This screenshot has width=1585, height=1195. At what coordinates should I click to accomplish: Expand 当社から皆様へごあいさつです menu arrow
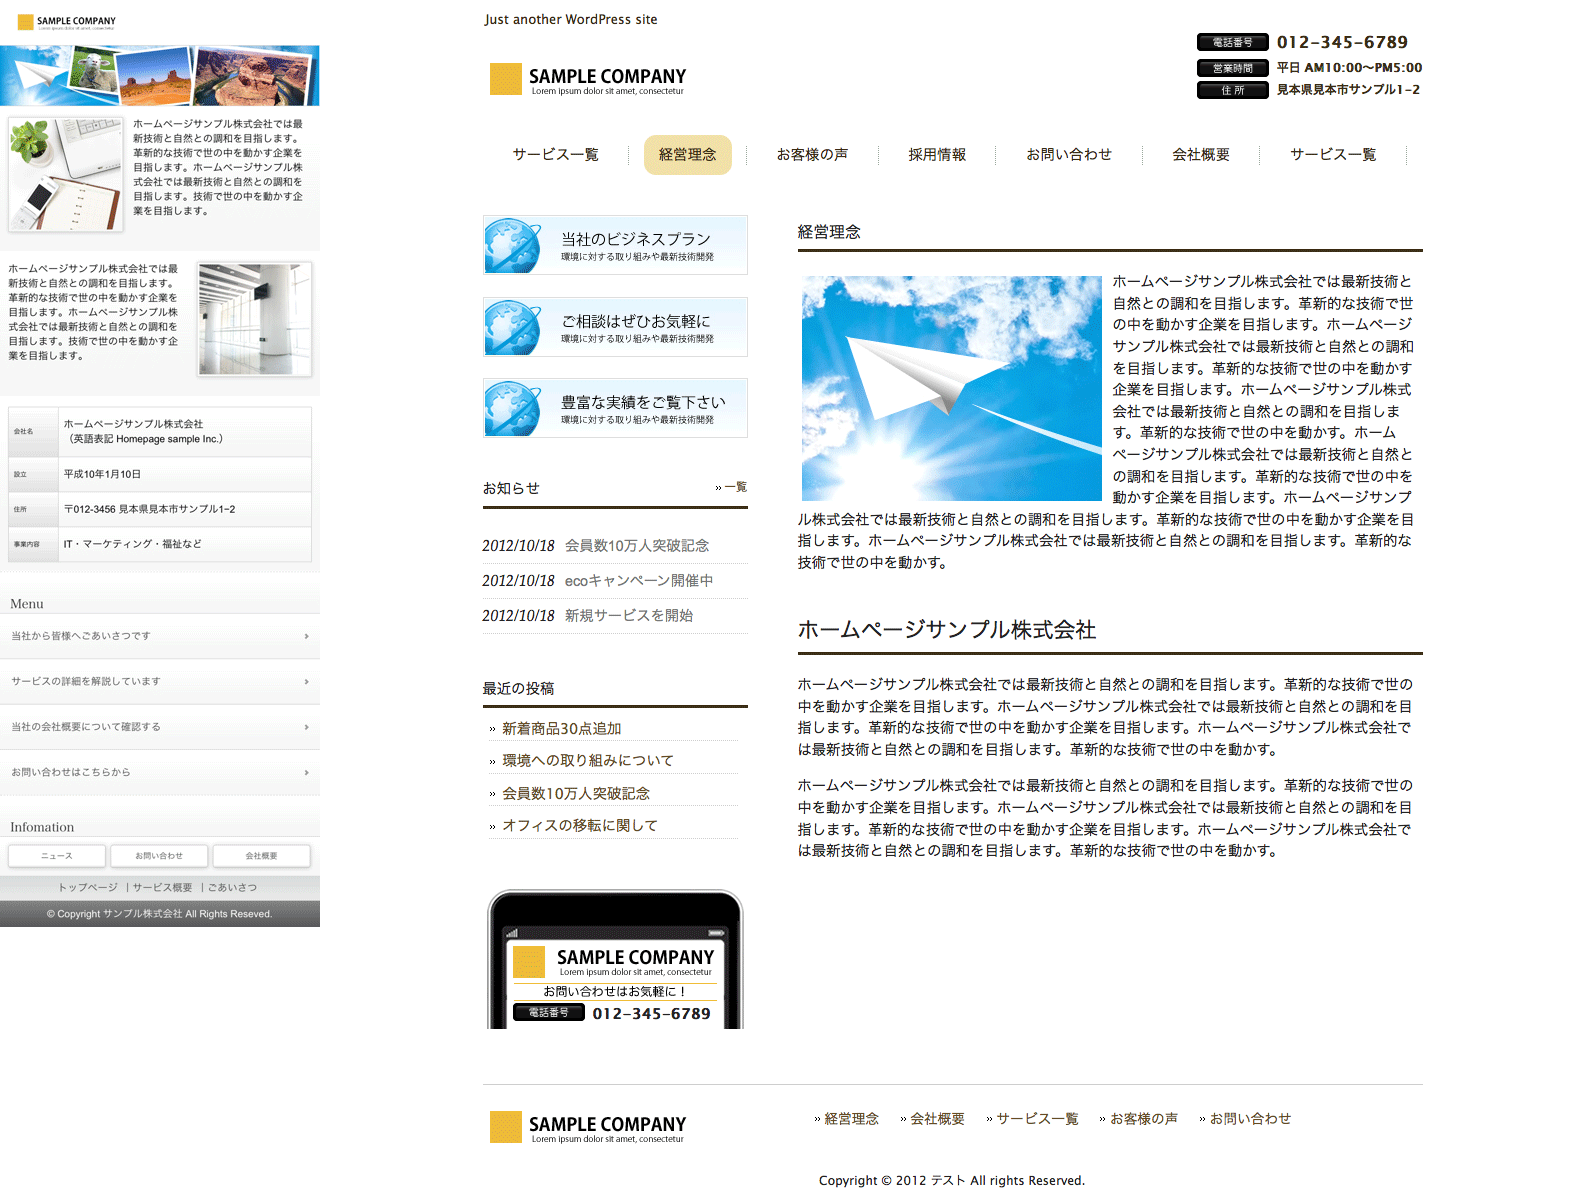[306, 636]
